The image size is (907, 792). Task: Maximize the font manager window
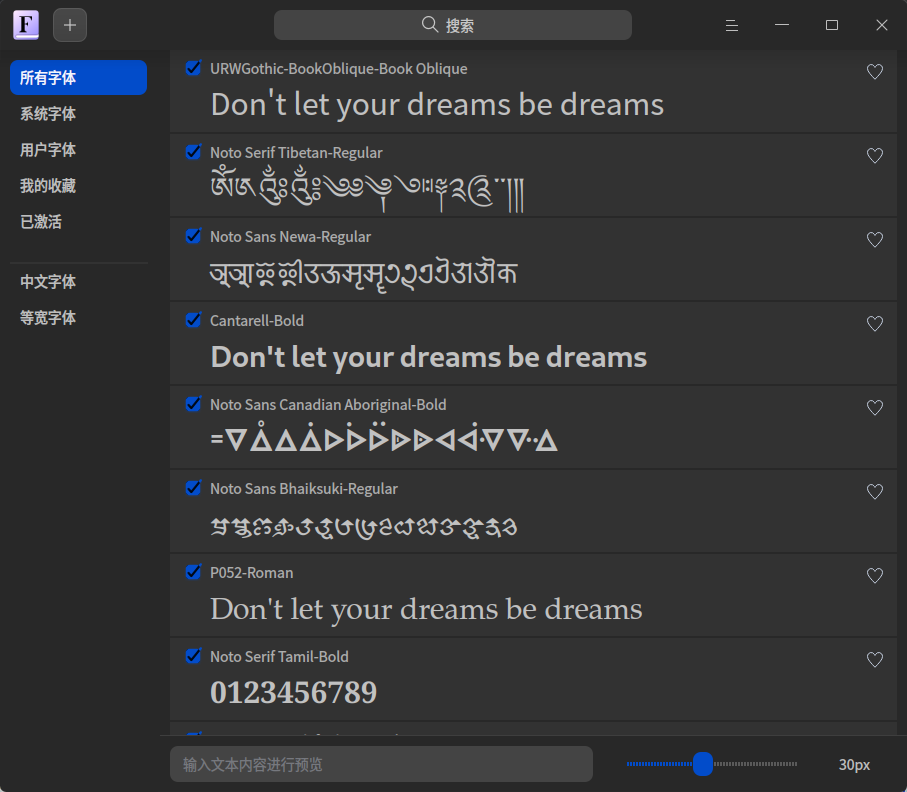832,25
